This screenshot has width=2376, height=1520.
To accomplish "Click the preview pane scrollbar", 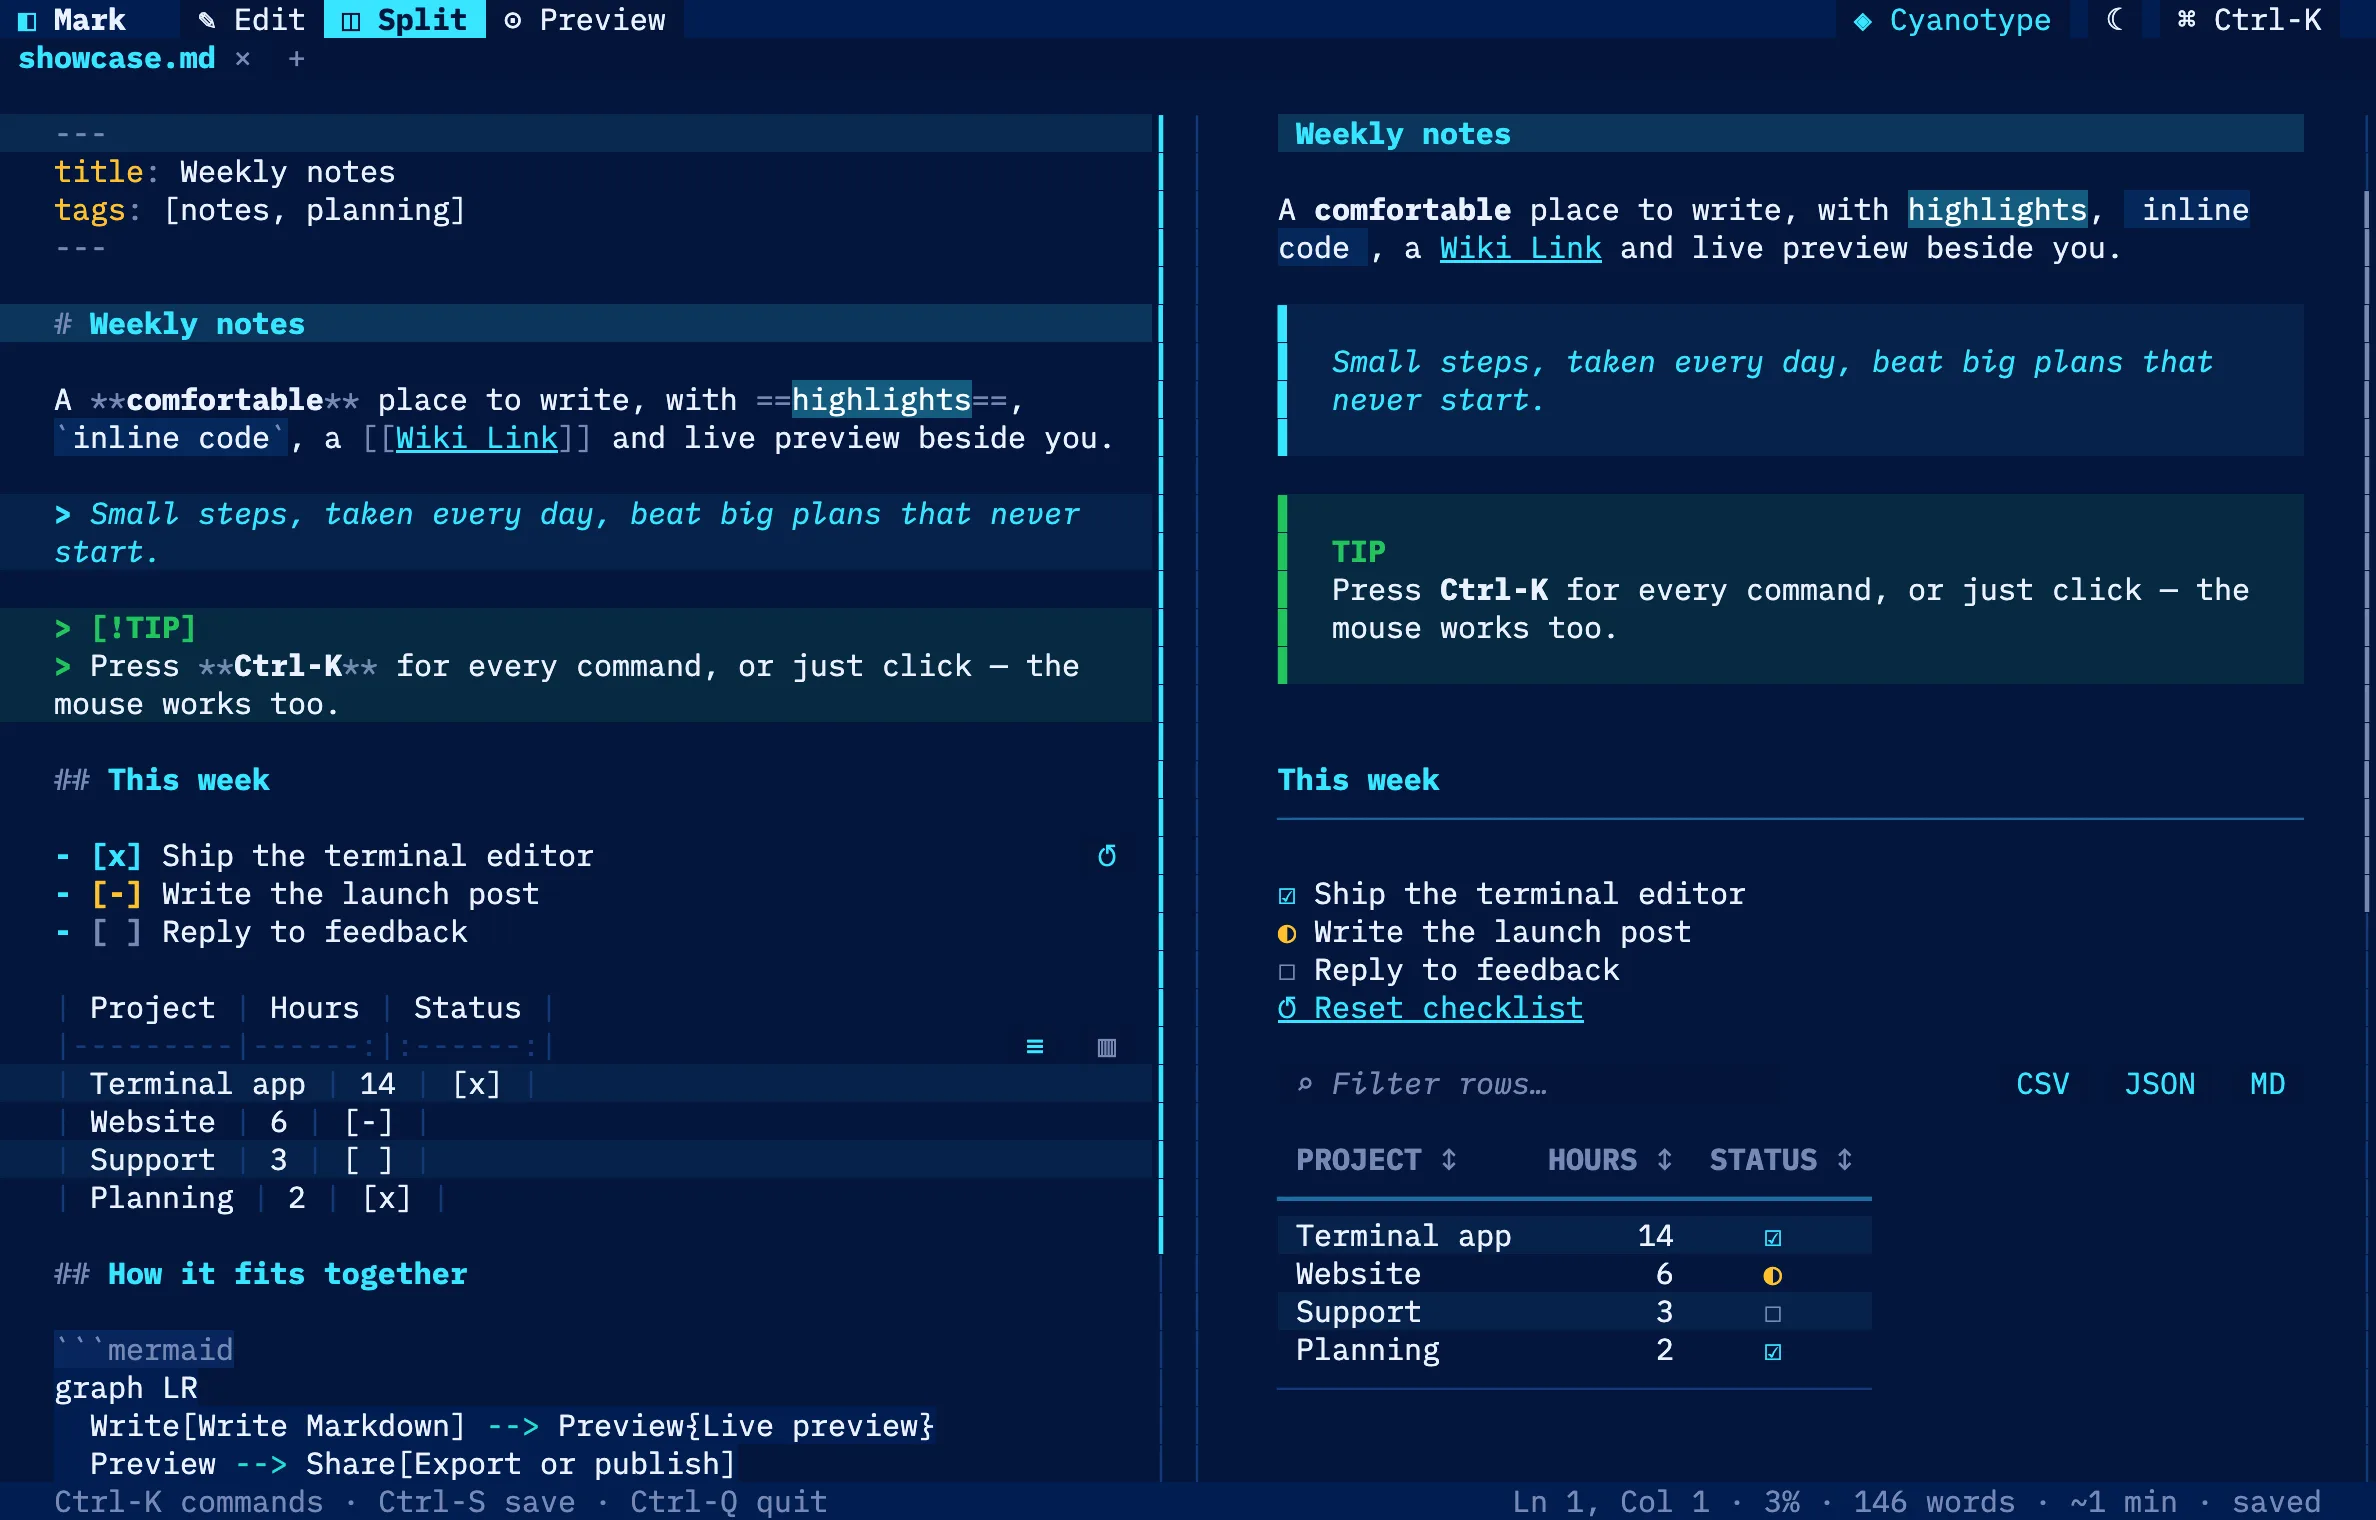I will tap(2366, 550).
